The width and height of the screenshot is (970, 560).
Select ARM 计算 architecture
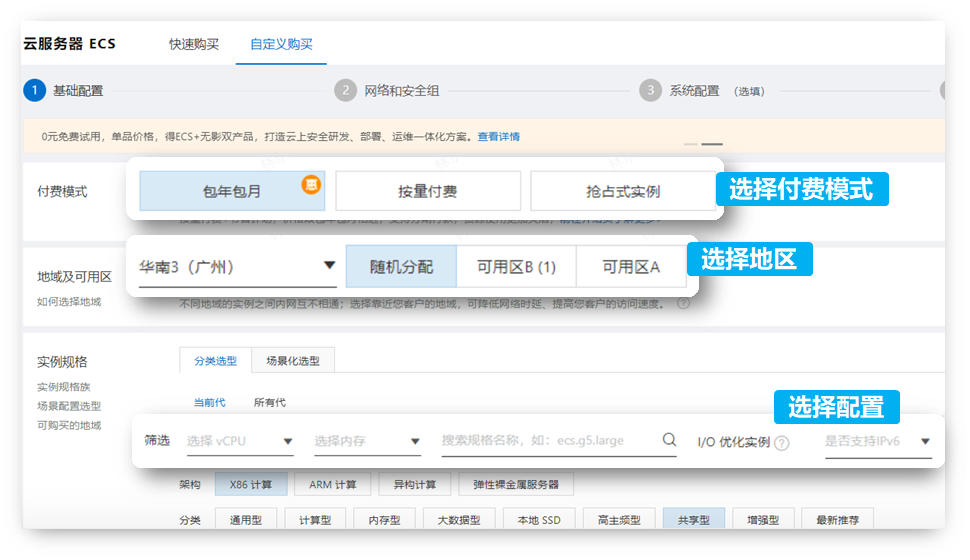pos(333,485)
